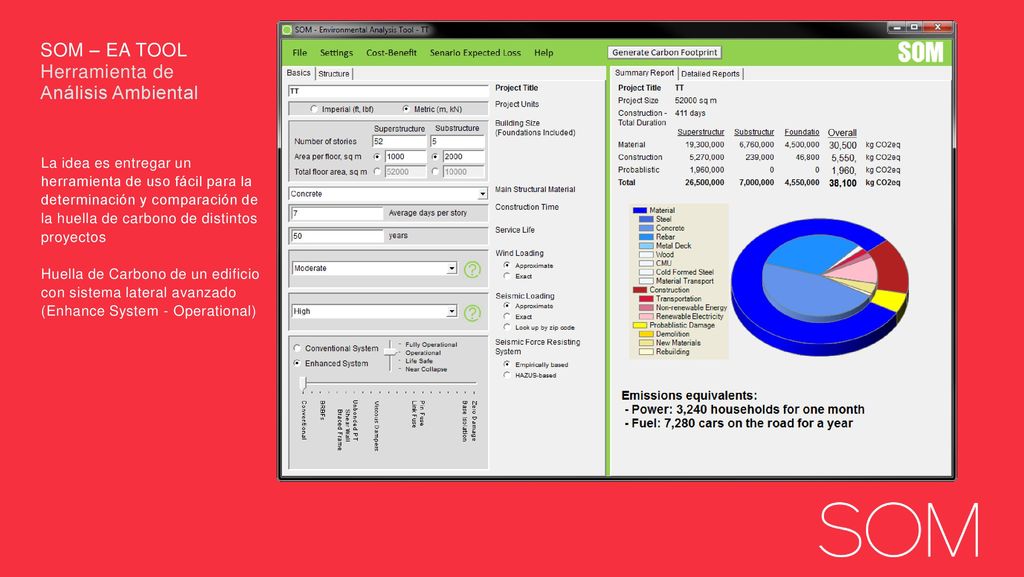This screenshot has width=1024, height=577.
Task: Click the blue Material legend swatch
Action: point(639,210)
